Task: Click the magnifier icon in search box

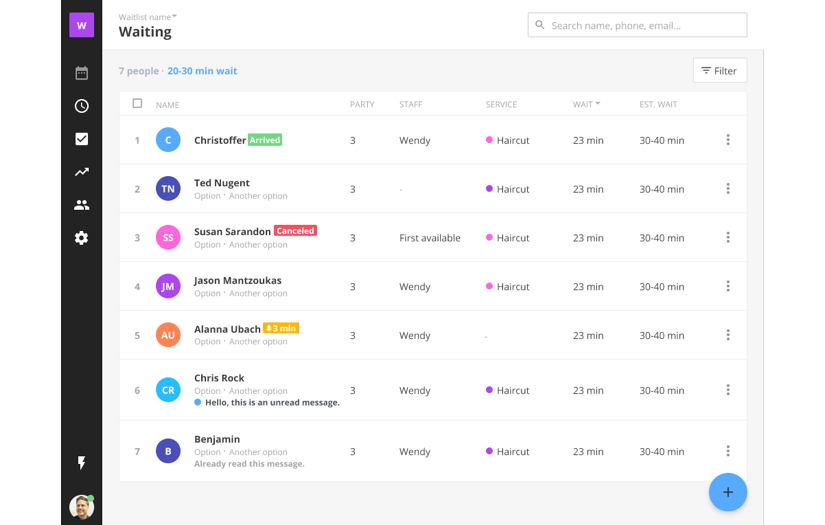Action: [540, 25]
